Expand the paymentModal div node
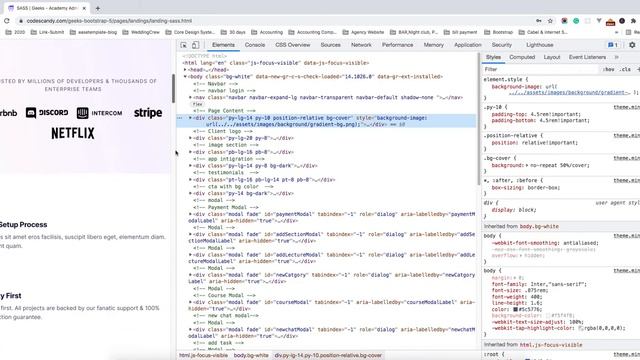The width and height of the screenshot is (640, 360). point(191,214)
